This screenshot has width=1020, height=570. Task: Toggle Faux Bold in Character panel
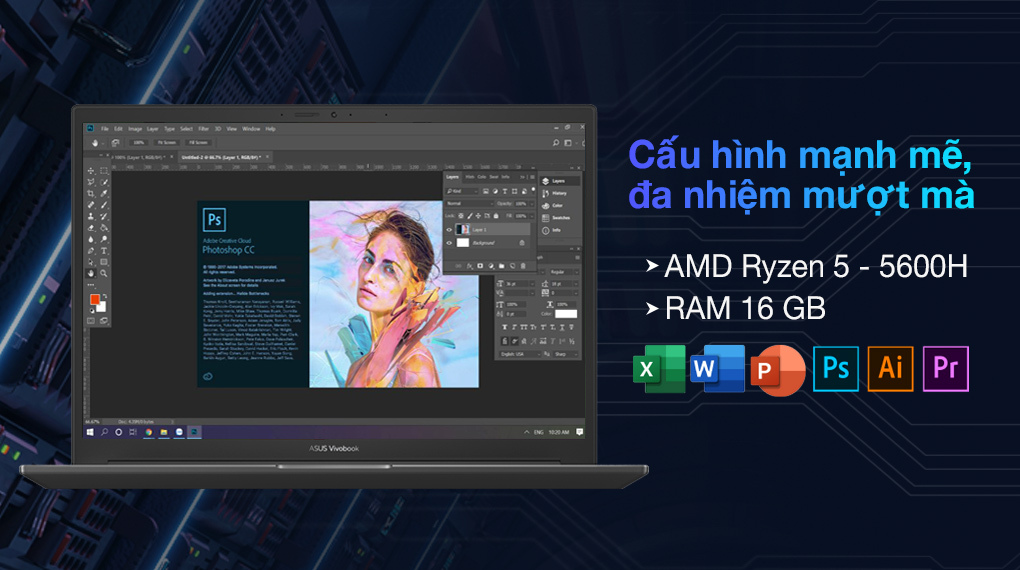pos(505,327)
